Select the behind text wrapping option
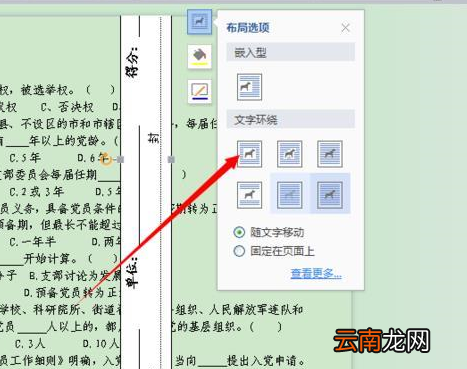The height and width of the screenshot is (369, 467). click(x=290, y=195)
